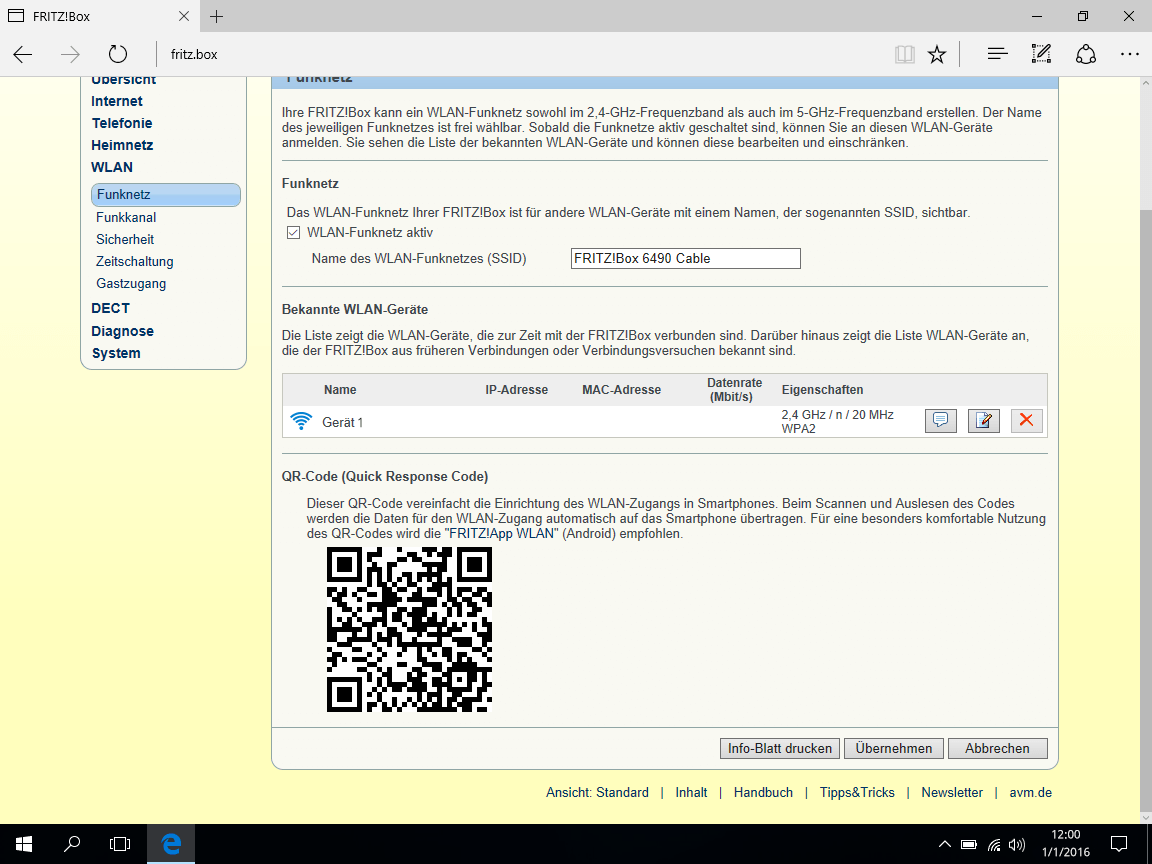Show hidden tray icons chevron

(x=945, y=845)
